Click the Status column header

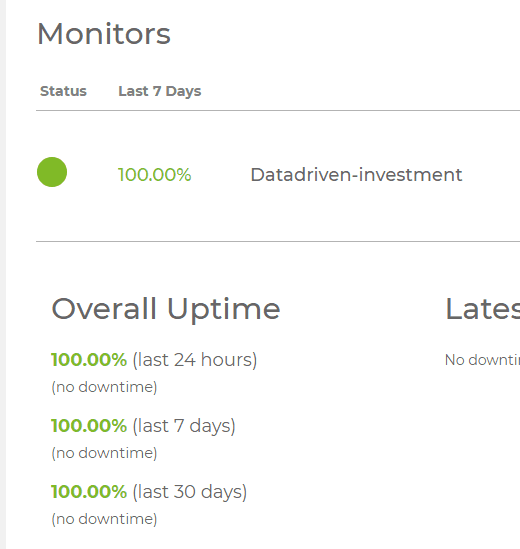click(63, 91)
